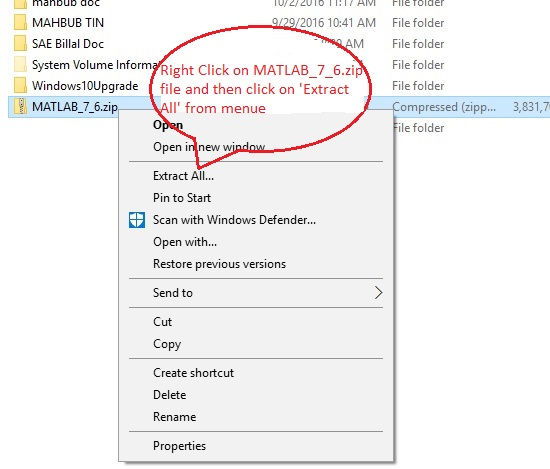The width and height of the screenshot is (550, 469).
Task: Select the SAE Billal Doc folder name
Action: point(68,44)
